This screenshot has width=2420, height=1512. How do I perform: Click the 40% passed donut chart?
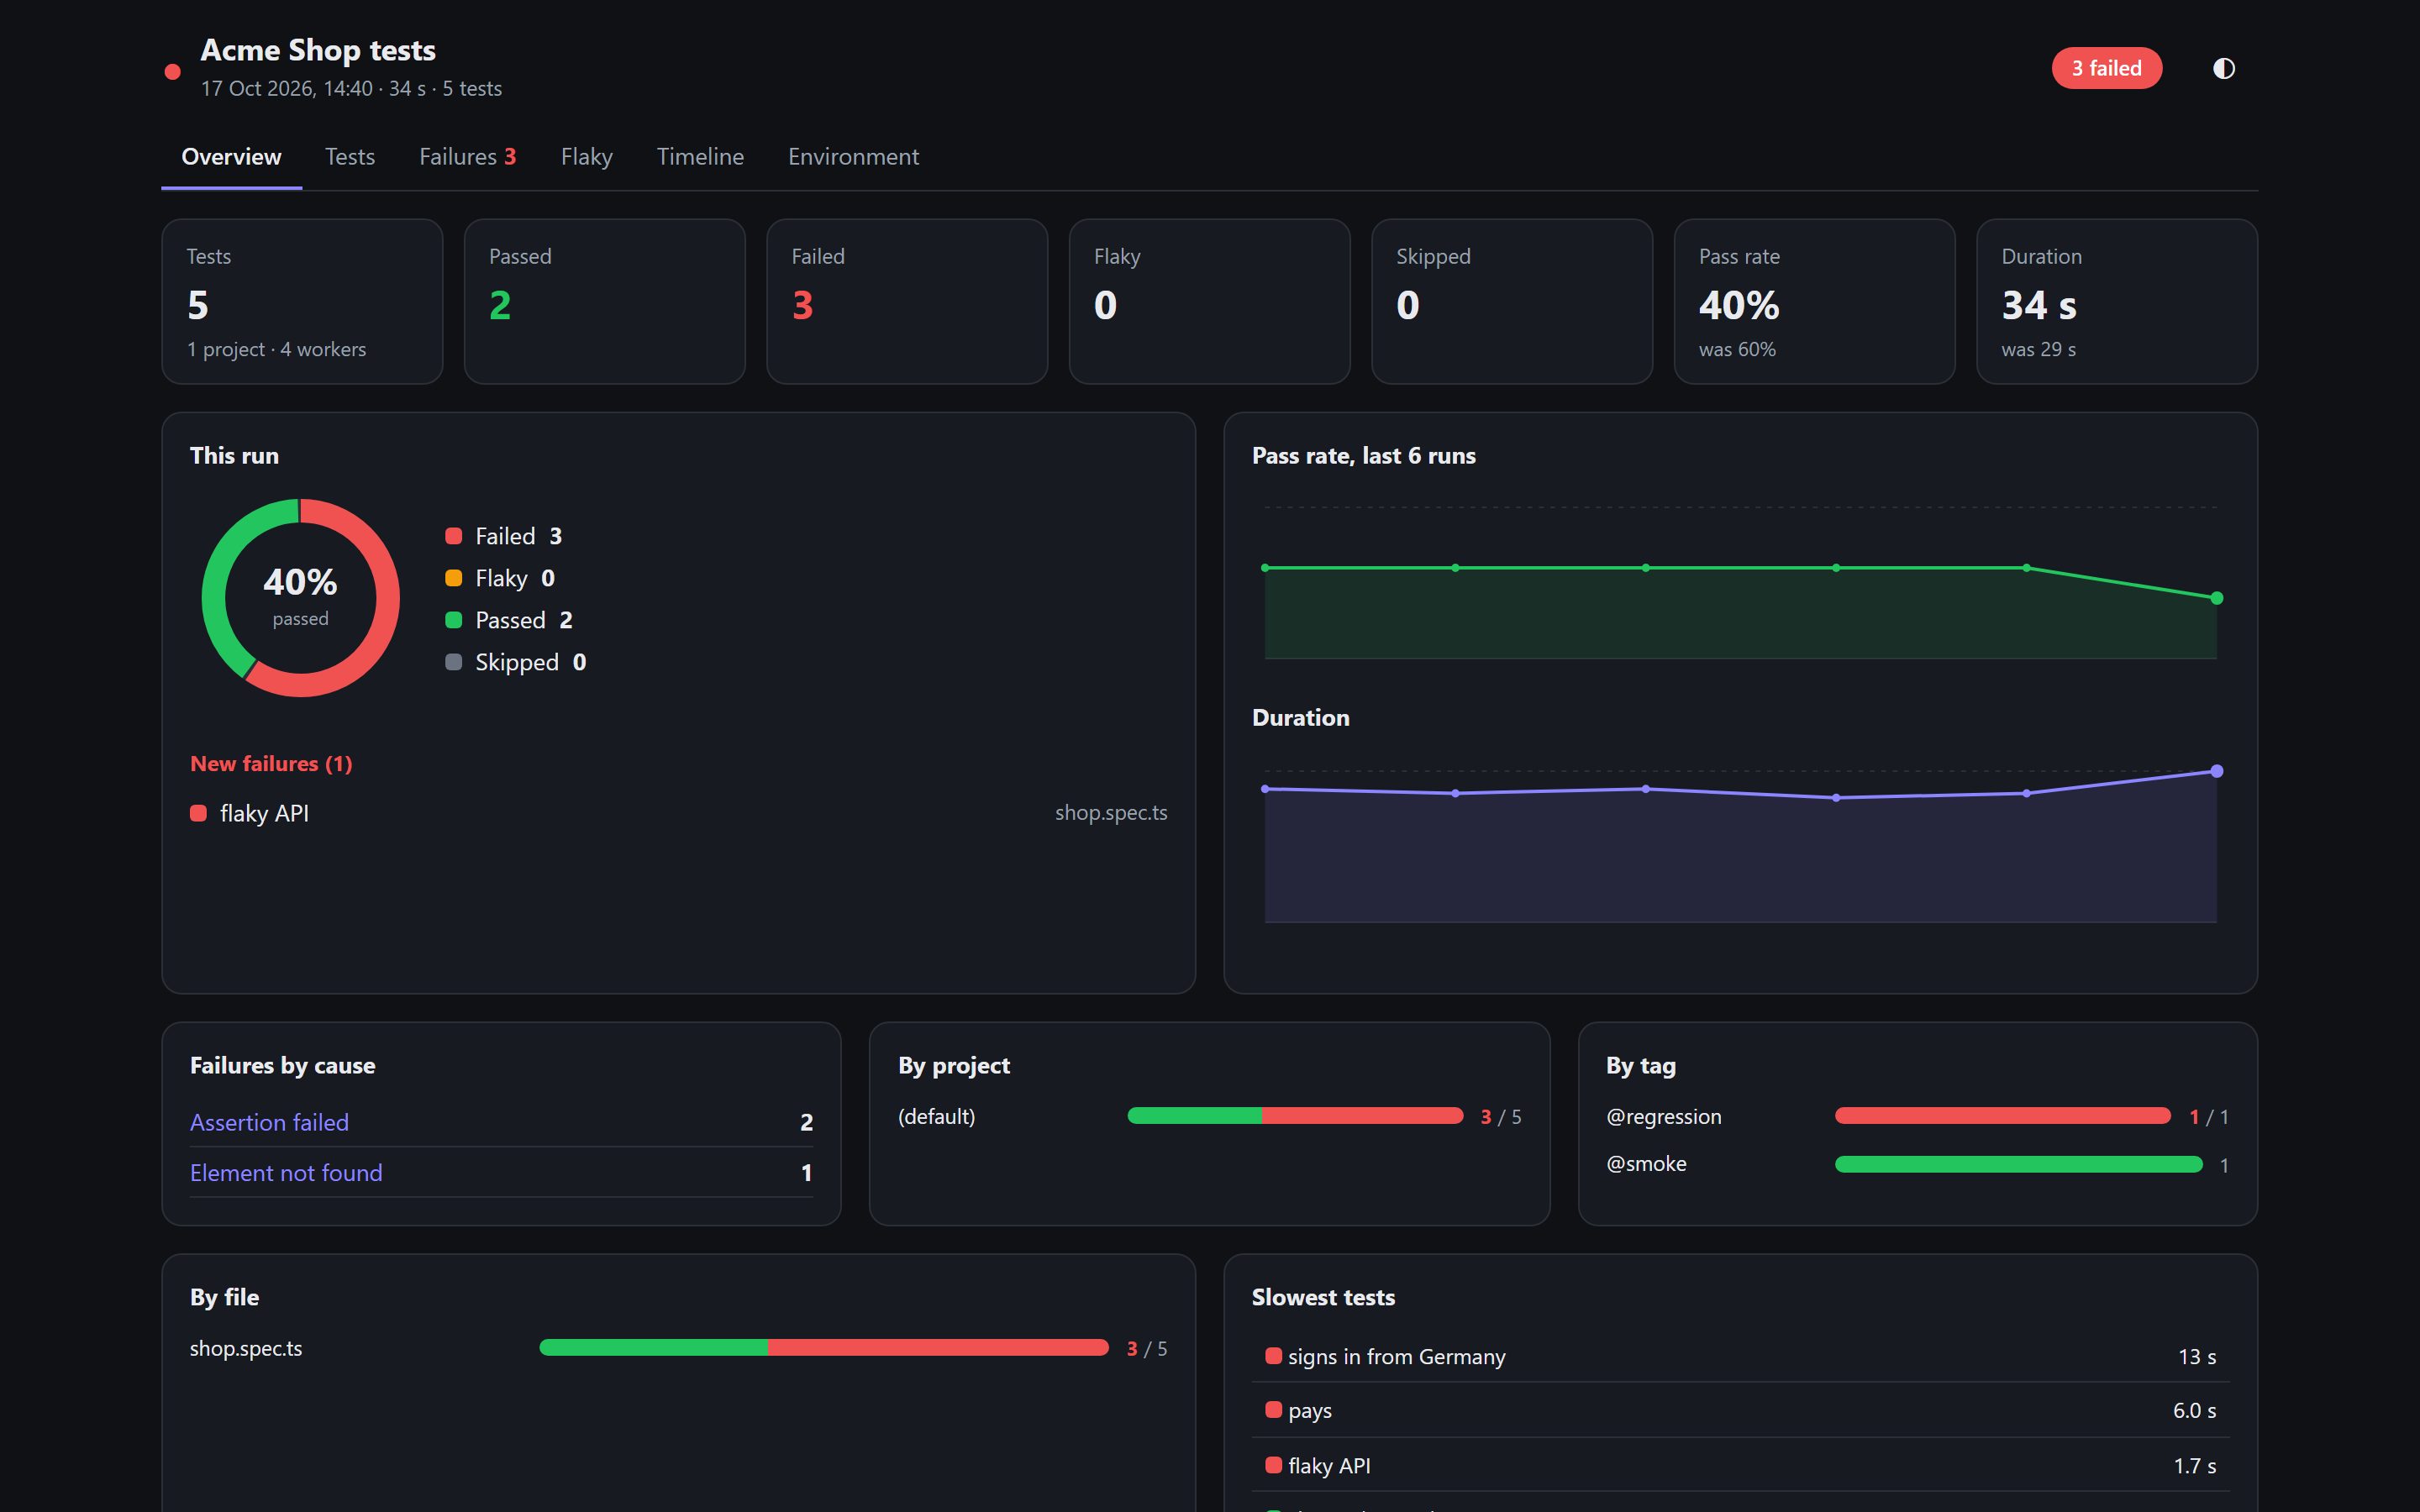[300, 598]
